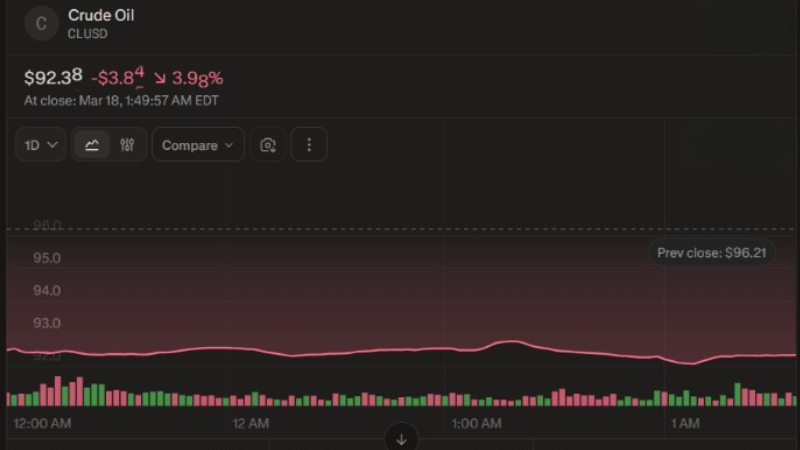This screenshot has width=800, height=450.
Task: Click the Crude Oil avatar icon
Action: coord(41,23)
